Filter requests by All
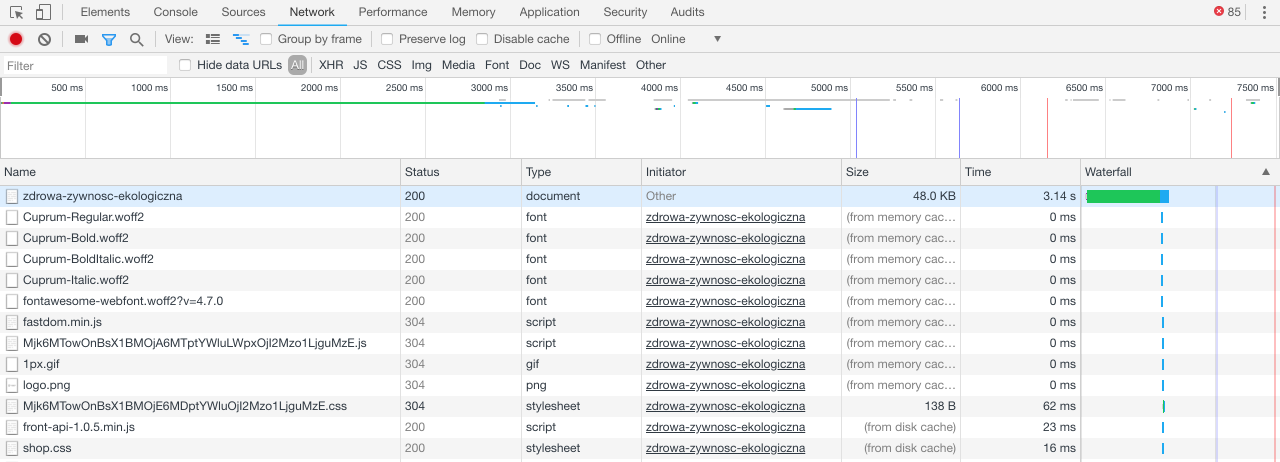The width and height of the screenshot is (1280, 462). tap(297, 65)
